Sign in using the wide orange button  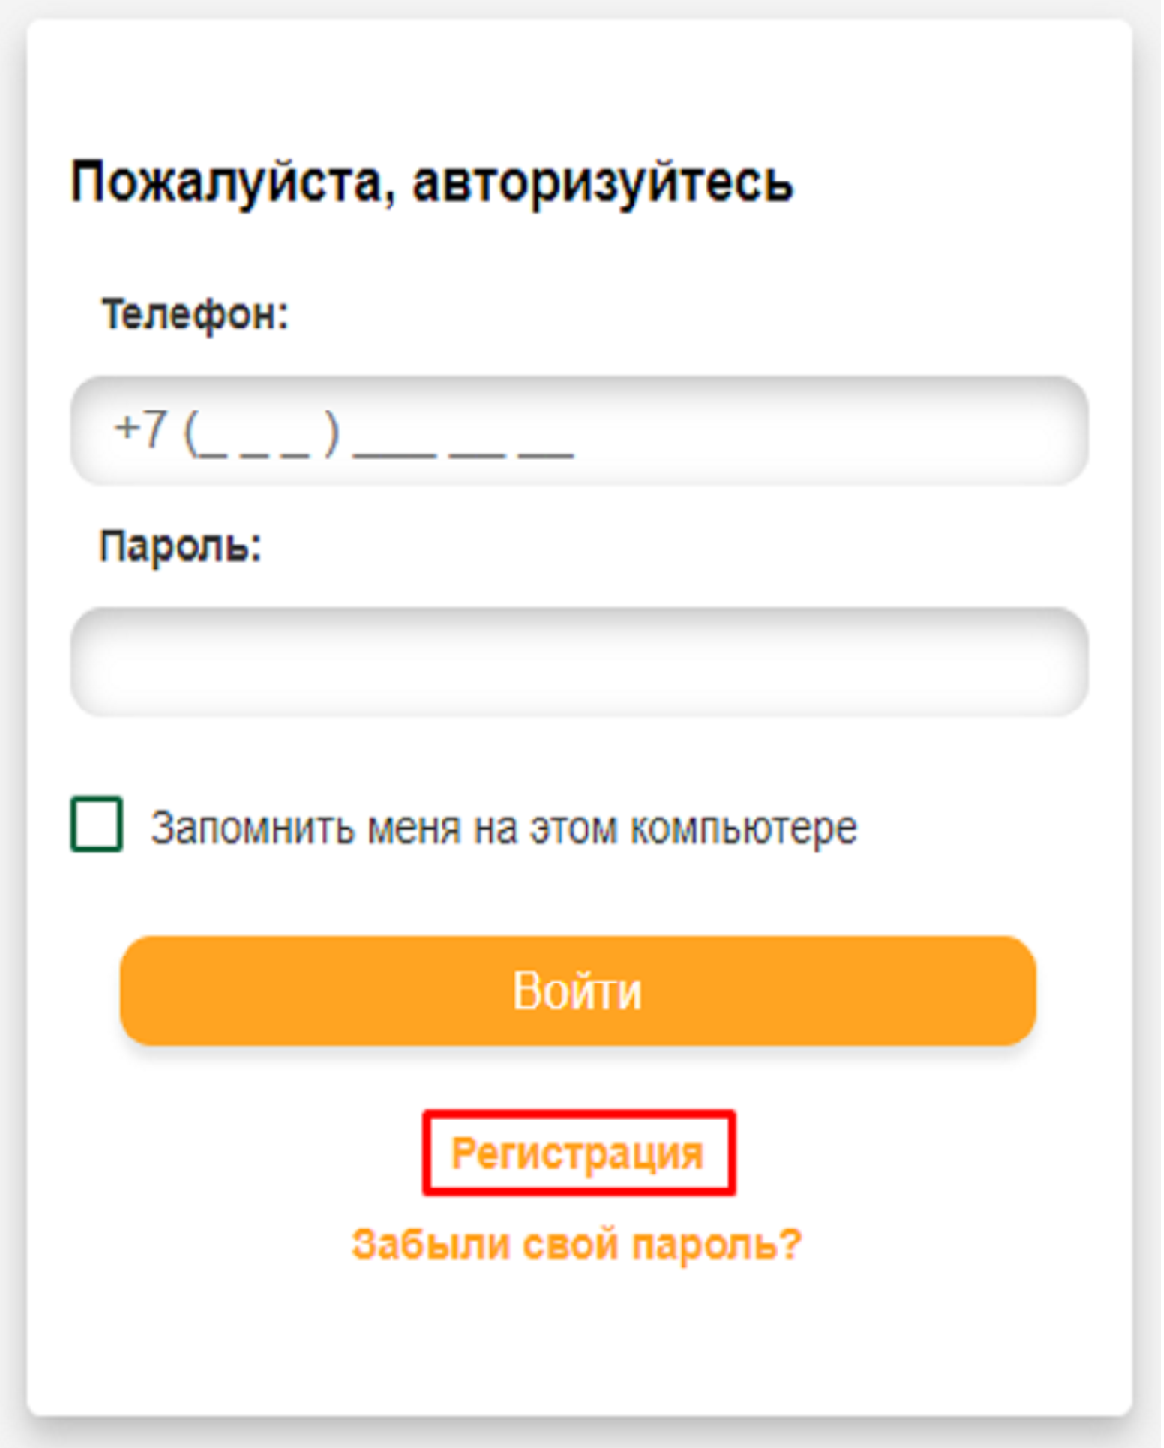[x=578, y=991]
